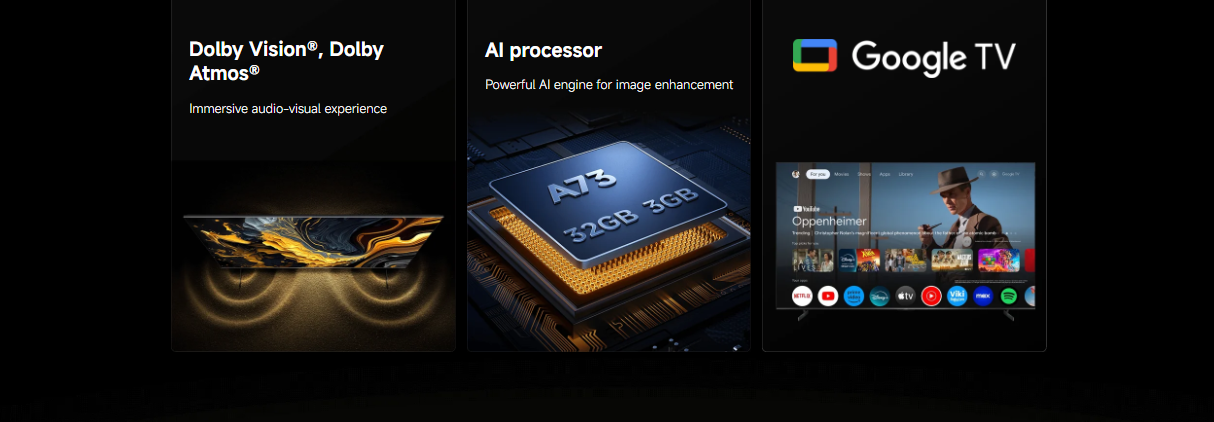Click the Netflix app icon on TV screen
Viewport: 1214px width, 422px height.
pos(802,296)
